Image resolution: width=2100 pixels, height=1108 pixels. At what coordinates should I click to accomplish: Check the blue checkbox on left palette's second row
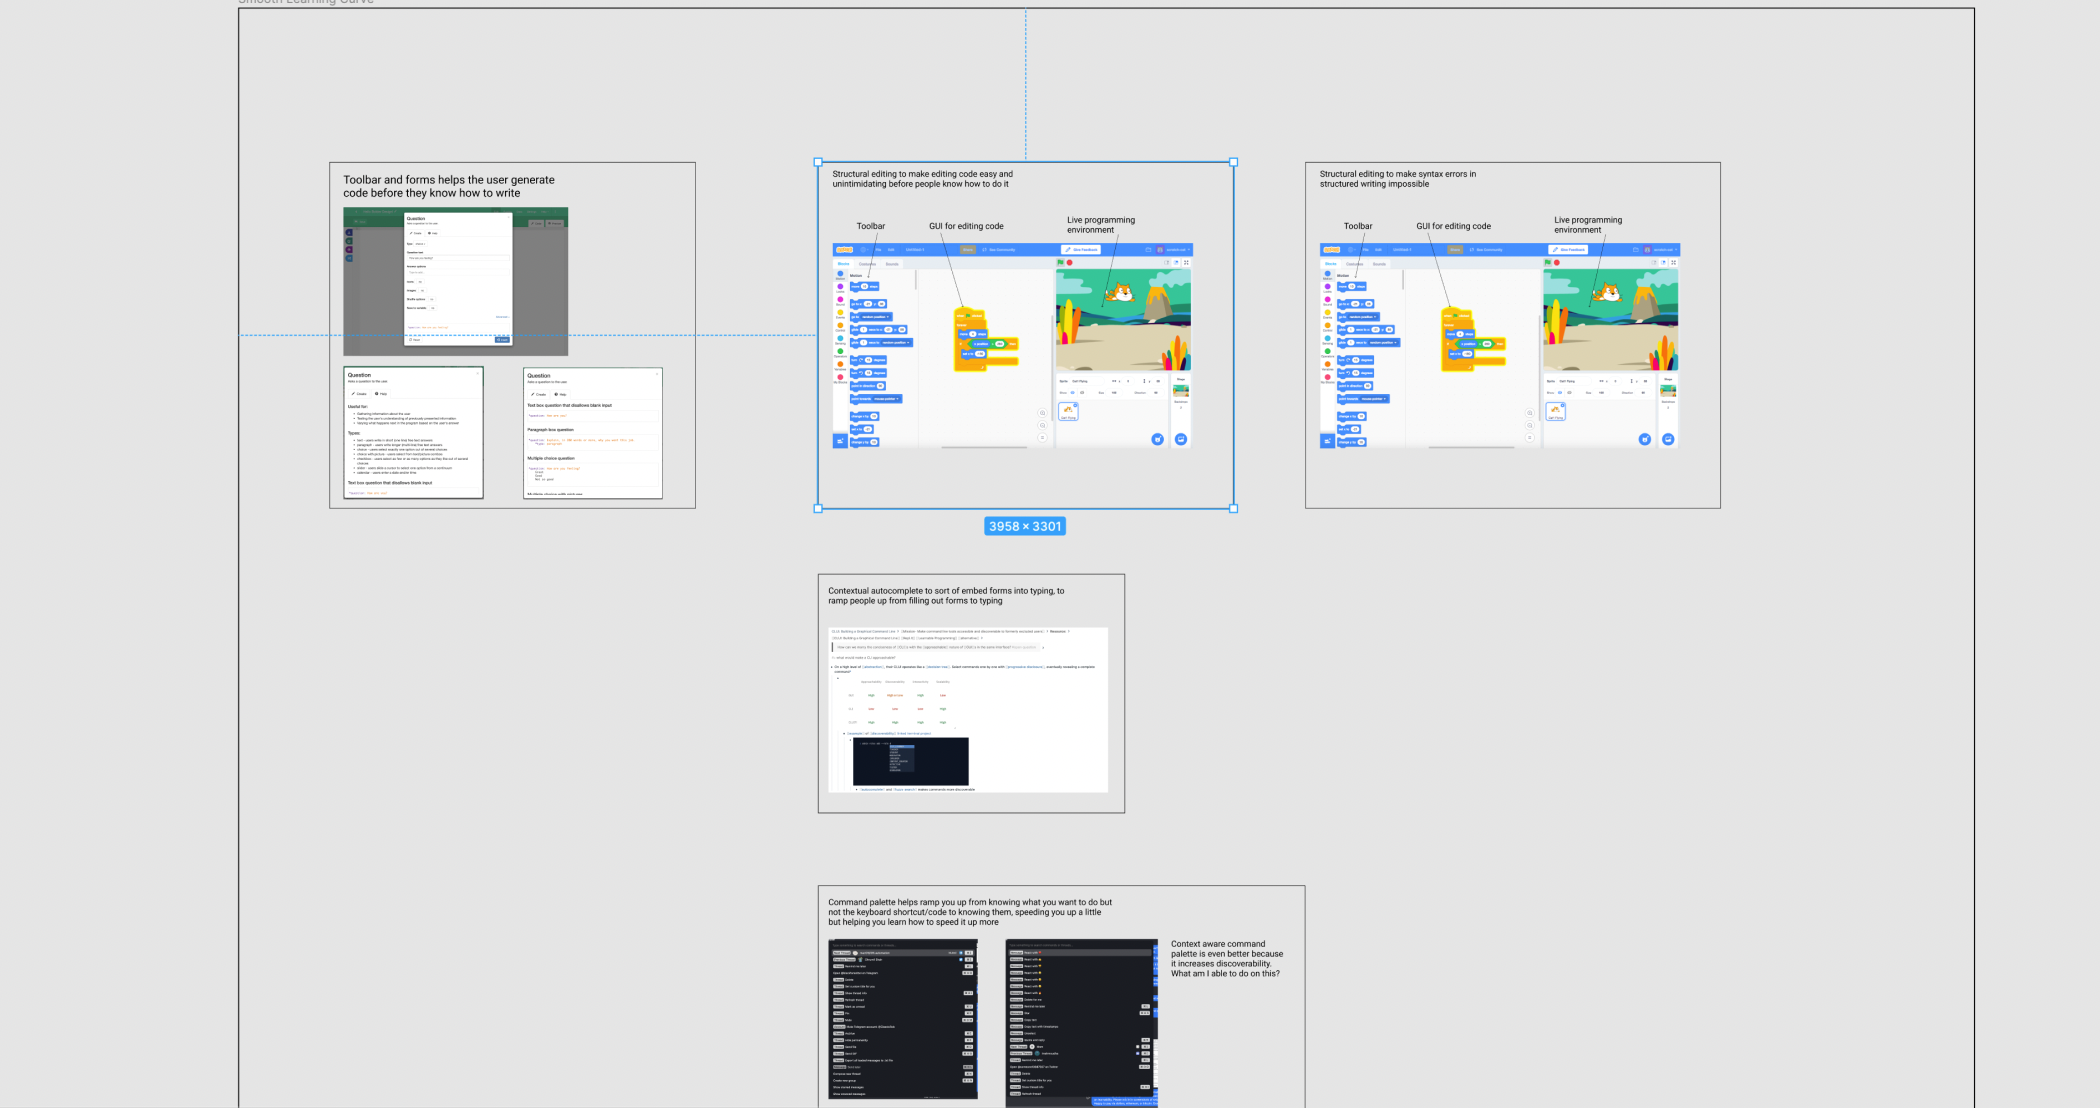point(961,960)
